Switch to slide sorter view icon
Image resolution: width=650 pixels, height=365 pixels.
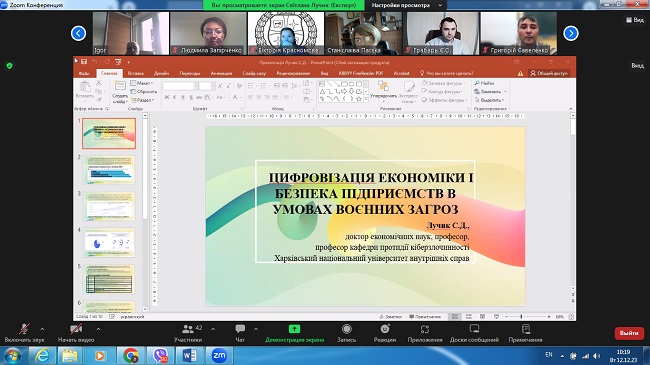pyautogui.click(x=468, y=316)
